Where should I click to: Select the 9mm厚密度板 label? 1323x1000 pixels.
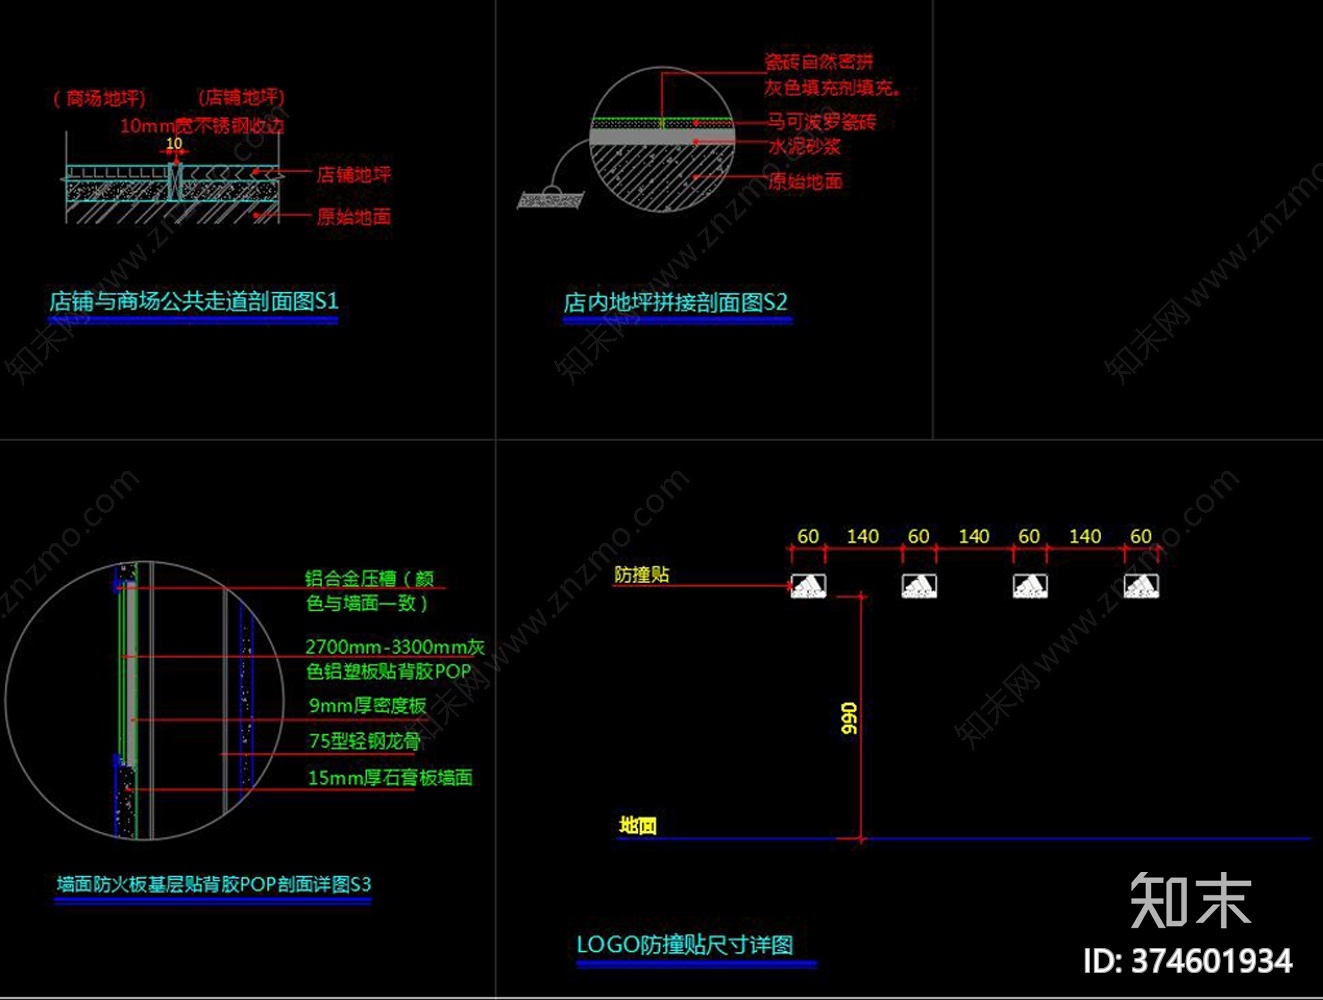(x=367, y=706)
